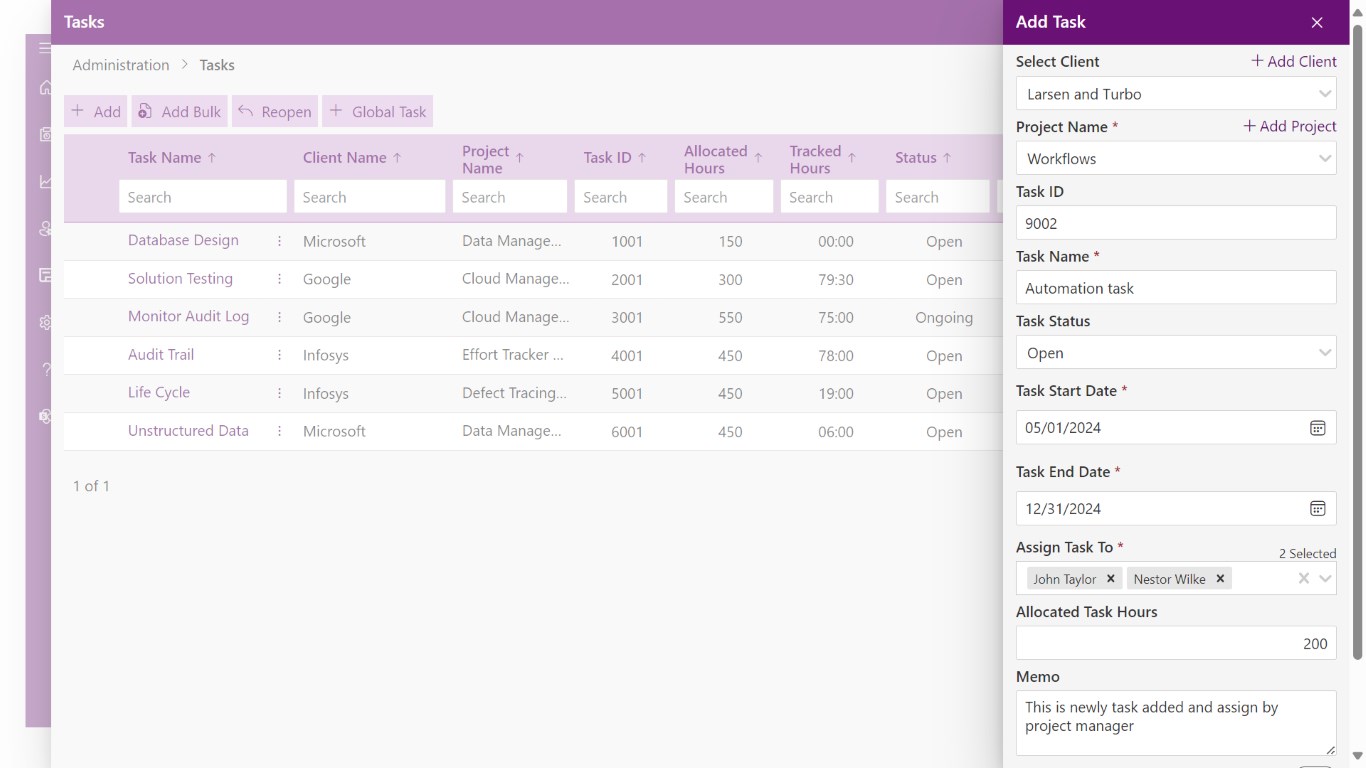Click the '79:30' tracked hours cell
1366x768 pixels.
[x=836, y=280]
